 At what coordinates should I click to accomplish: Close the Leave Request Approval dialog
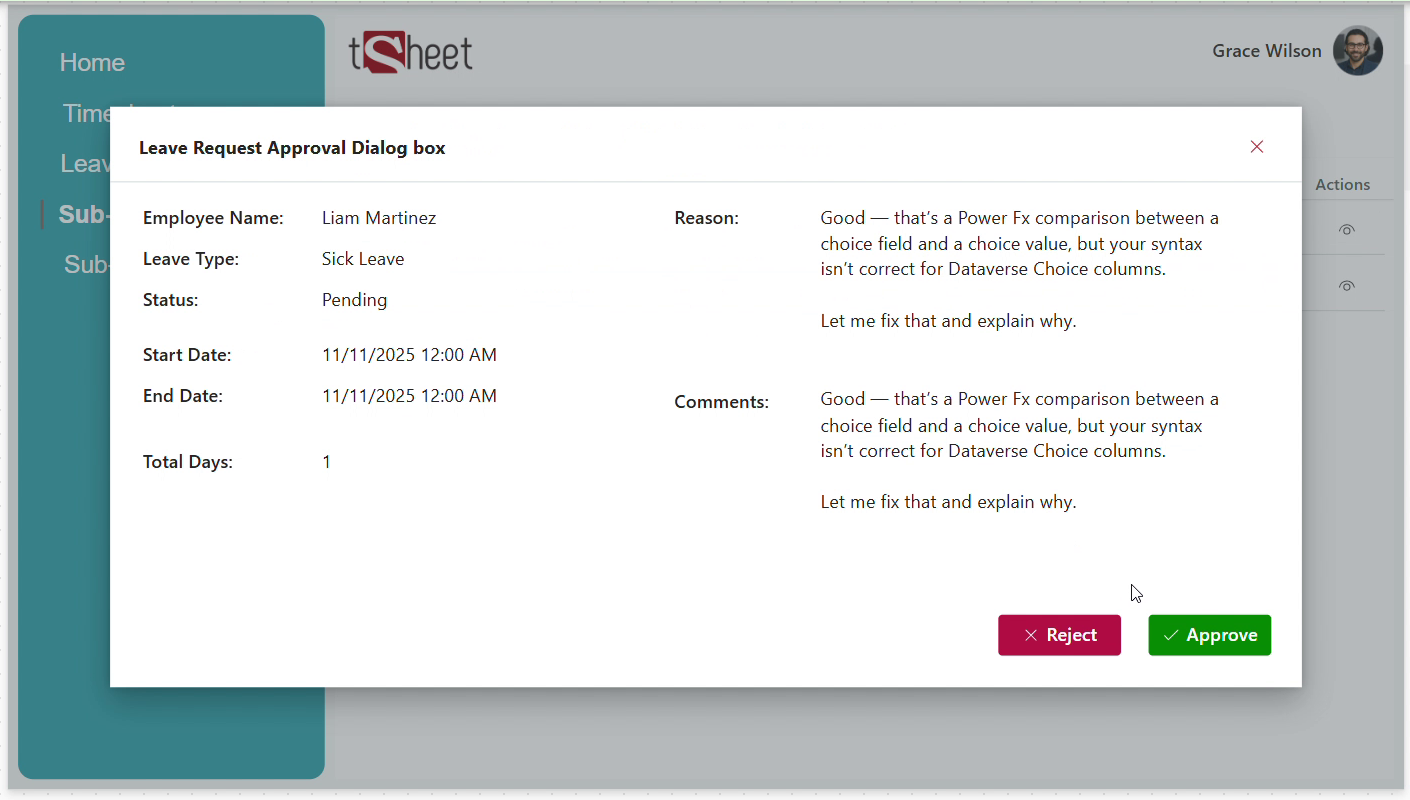[x=1257, y=147]
